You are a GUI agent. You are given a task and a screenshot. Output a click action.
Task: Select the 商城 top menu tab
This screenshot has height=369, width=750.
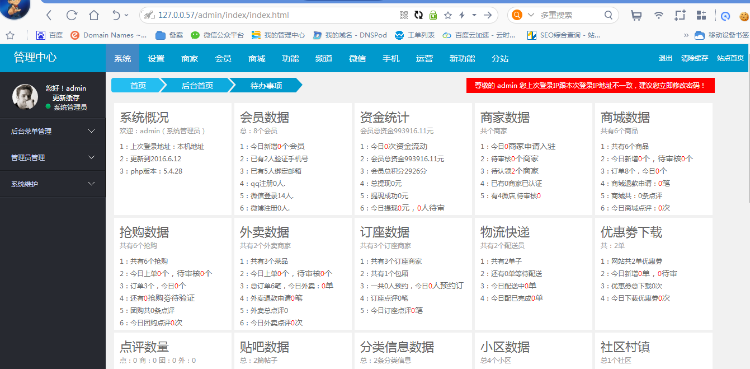click(256, 58)
